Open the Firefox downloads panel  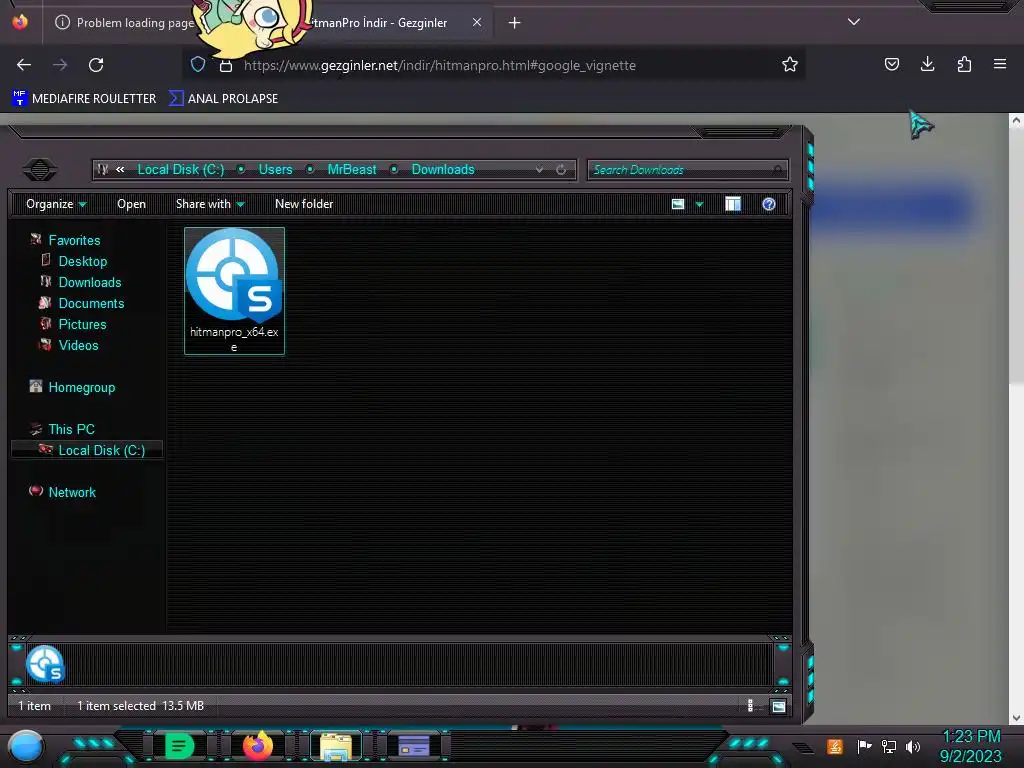pos(927,64)
